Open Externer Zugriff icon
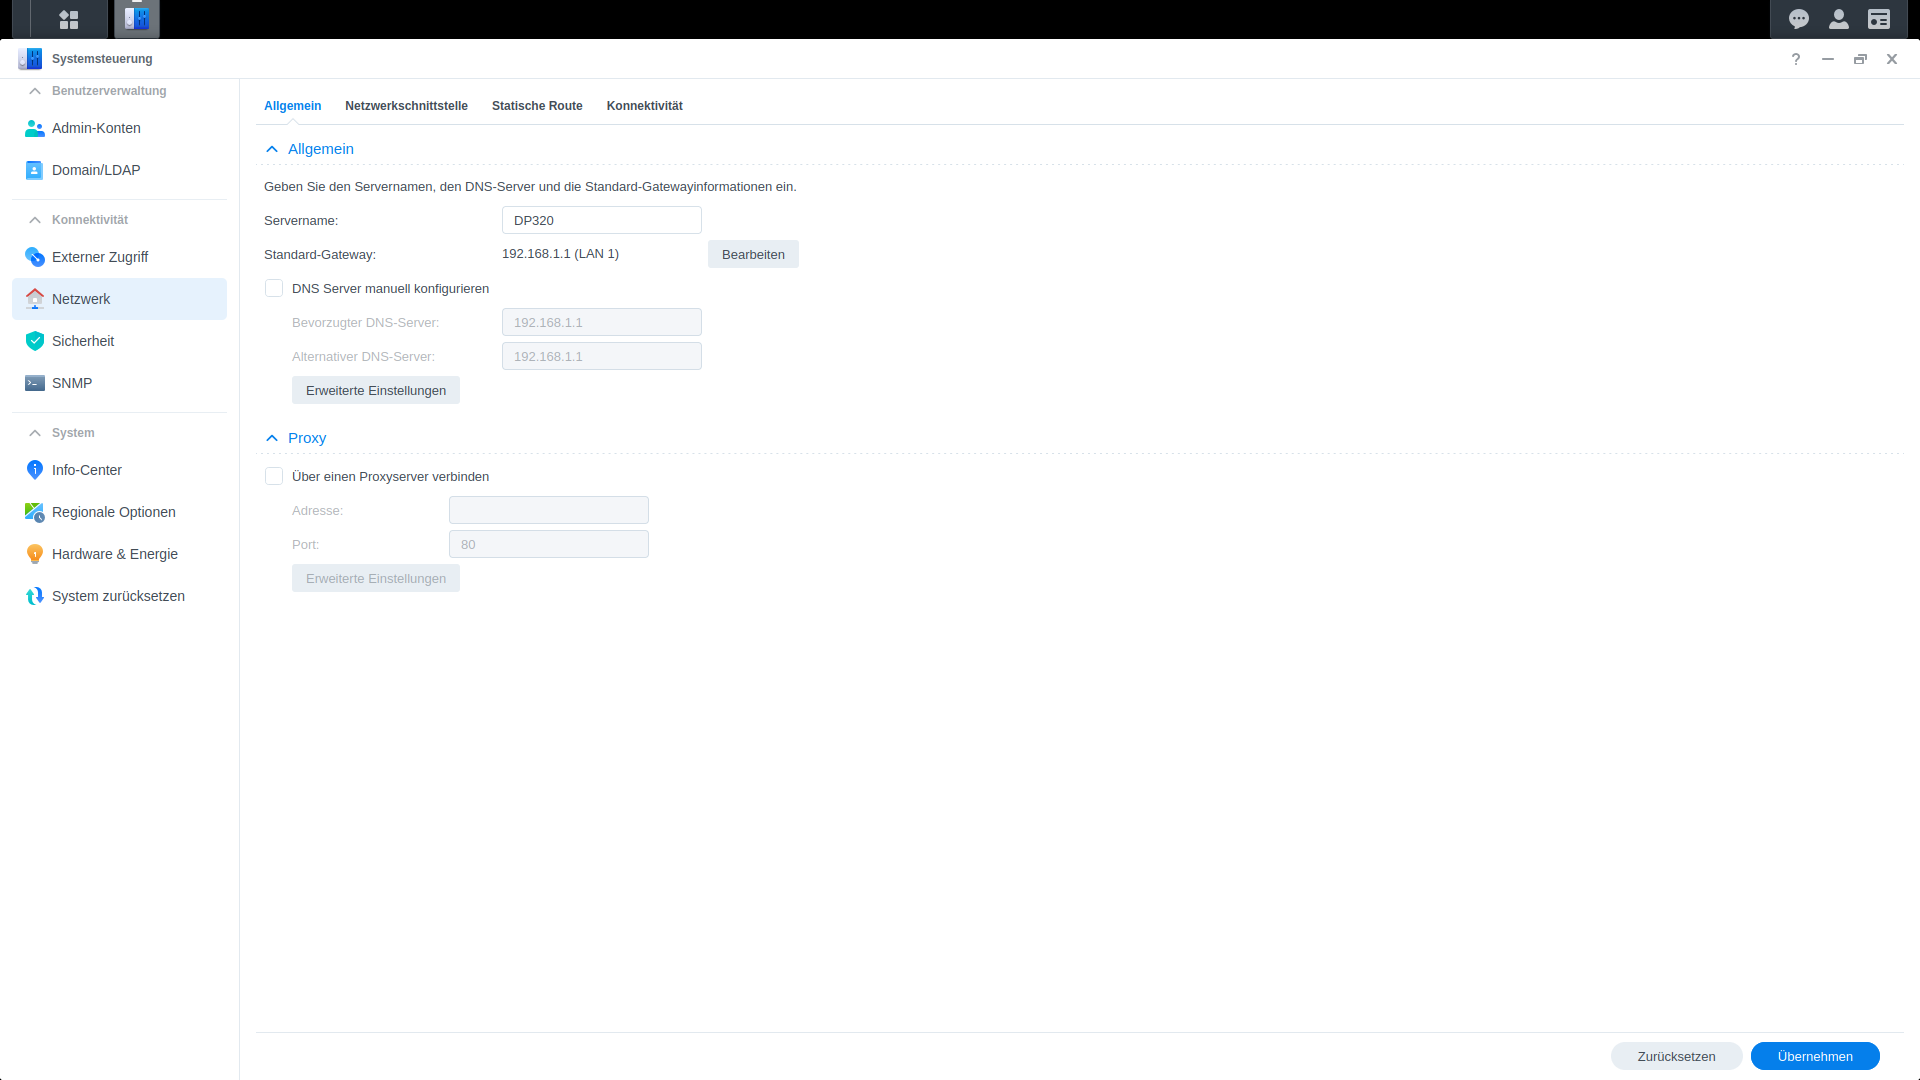Viewport: 1920px width, 1080px height. [35, 257]
